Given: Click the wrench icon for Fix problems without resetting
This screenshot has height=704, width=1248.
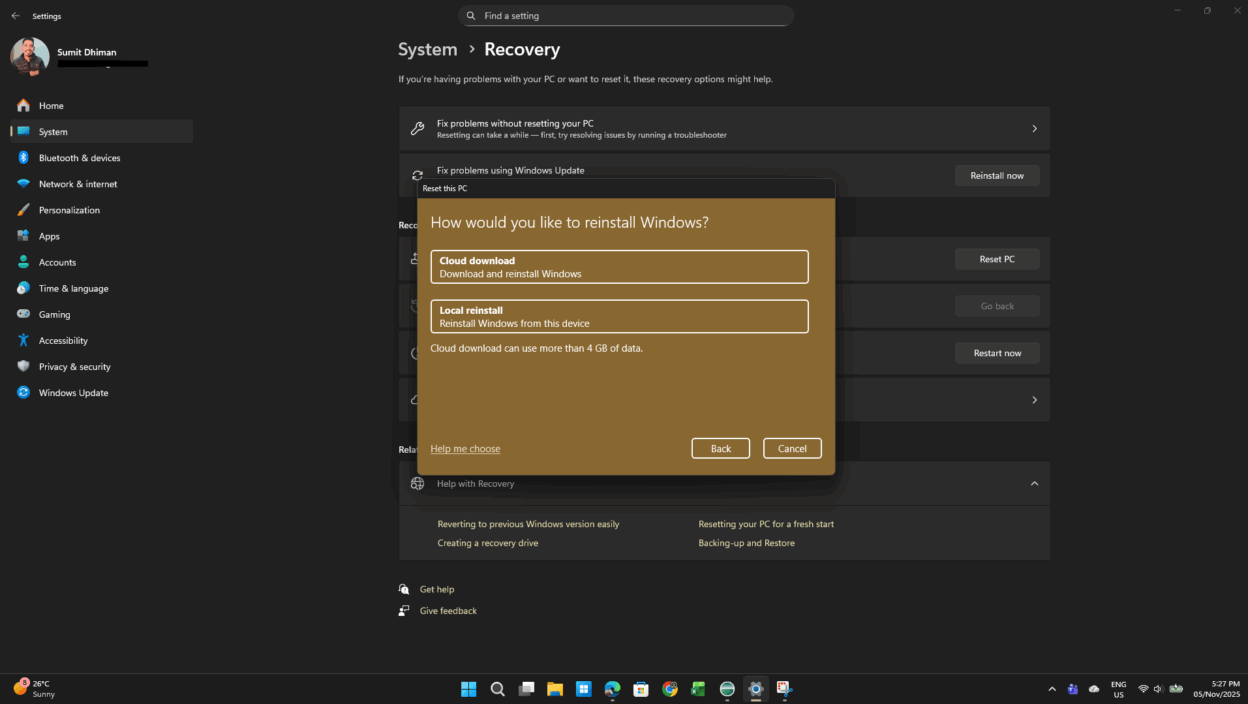Looking at the screenshot, I should click(x=417, y=128).
